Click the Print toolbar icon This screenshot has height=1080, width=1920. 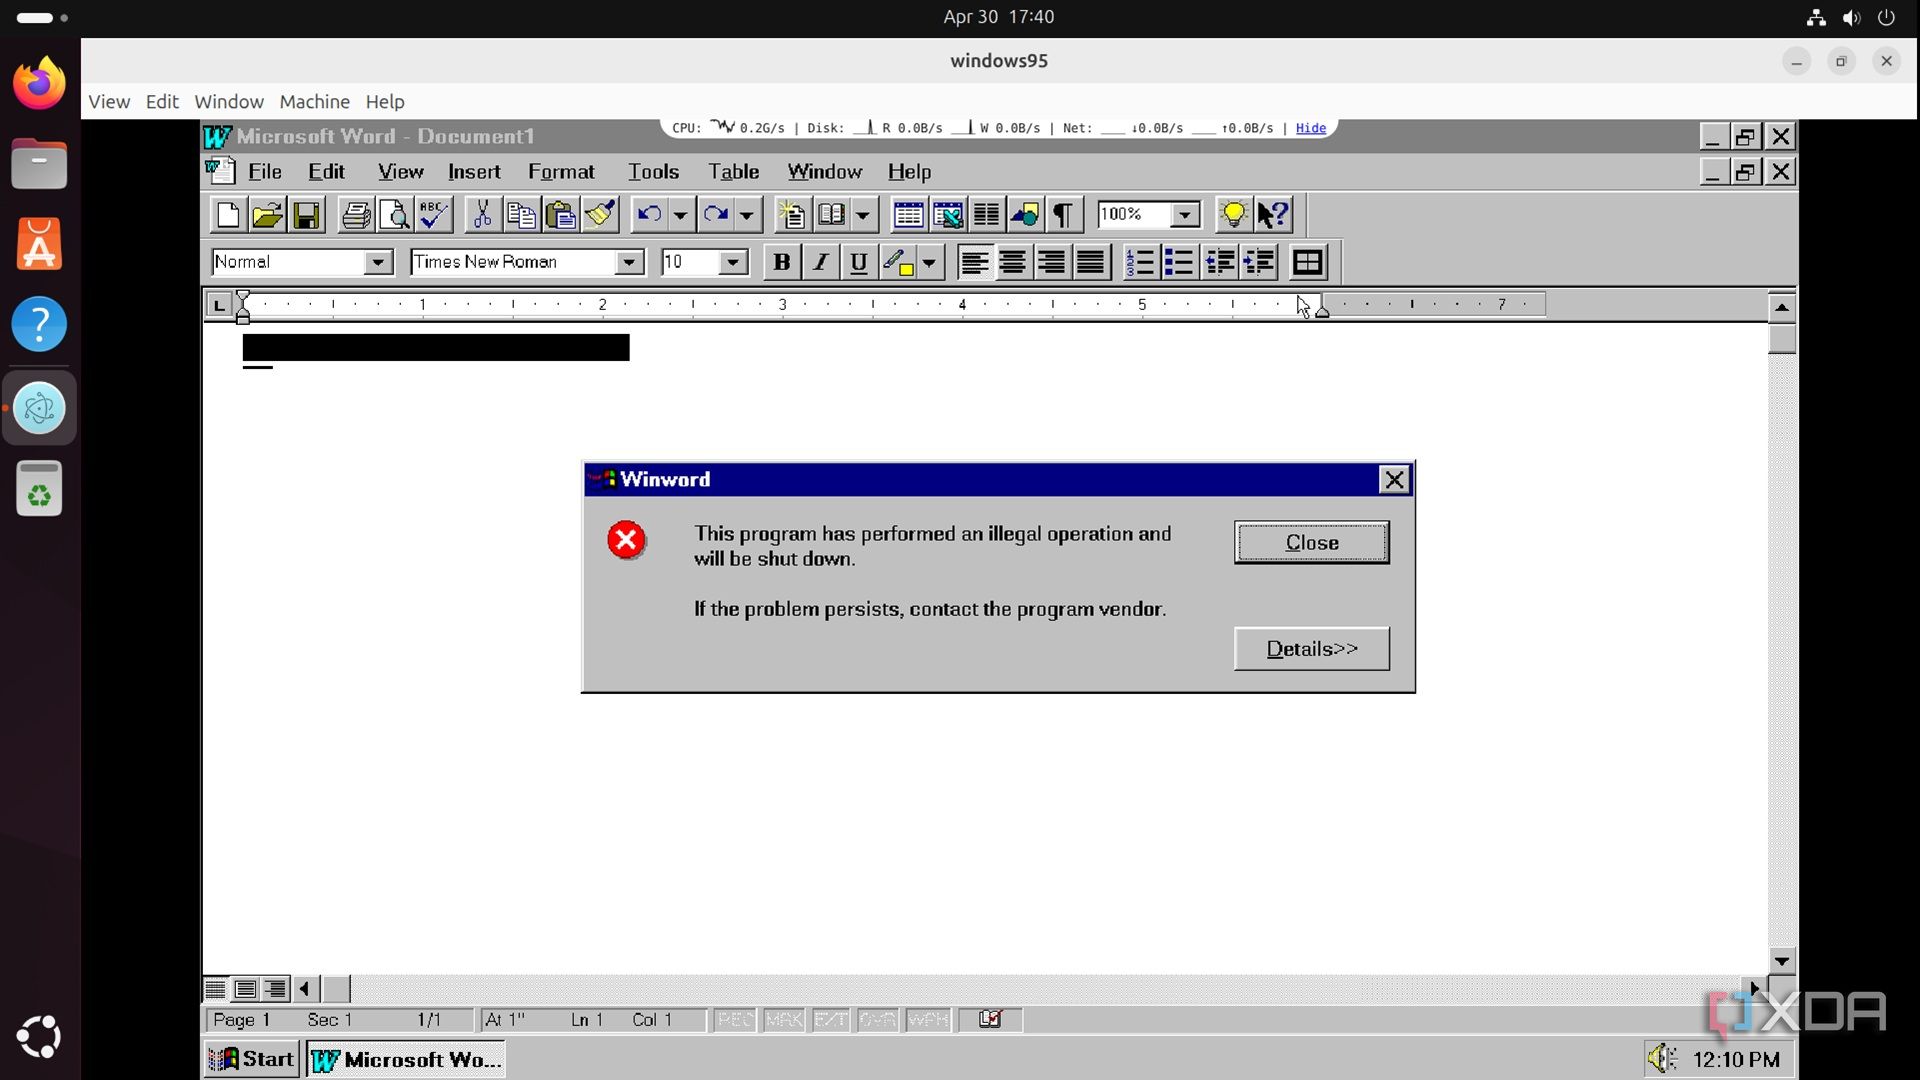point(356,215)
